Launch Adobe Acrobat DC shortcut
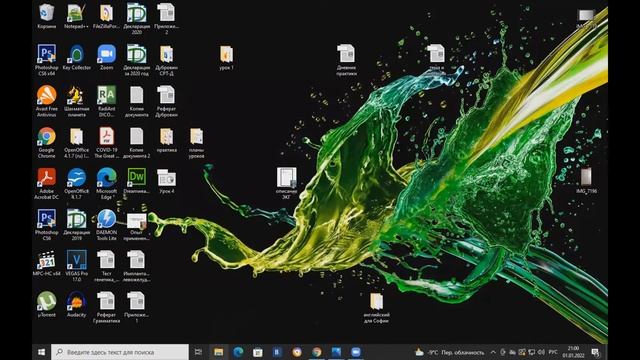 point(47,184)
